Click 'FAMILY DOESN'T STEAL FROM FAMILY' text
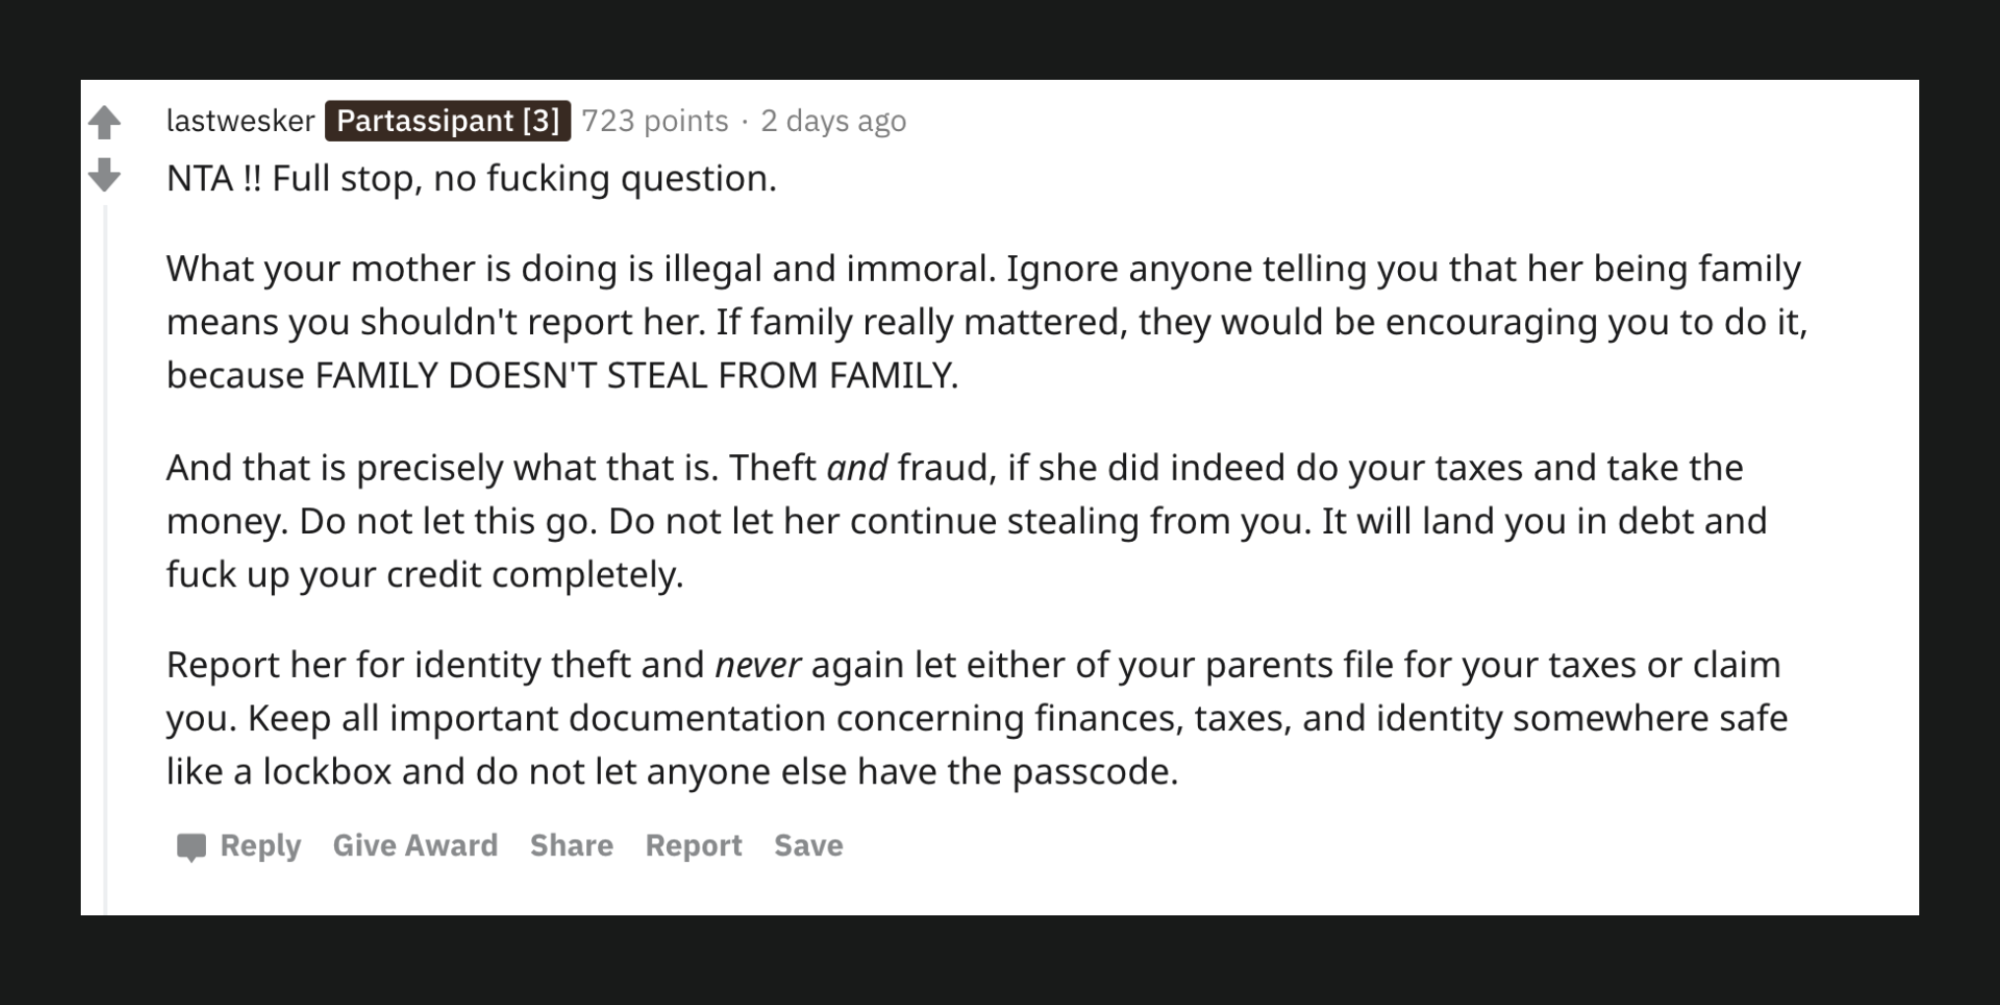This screenshot has width=2000, height=1005. (x=636, y=376)
